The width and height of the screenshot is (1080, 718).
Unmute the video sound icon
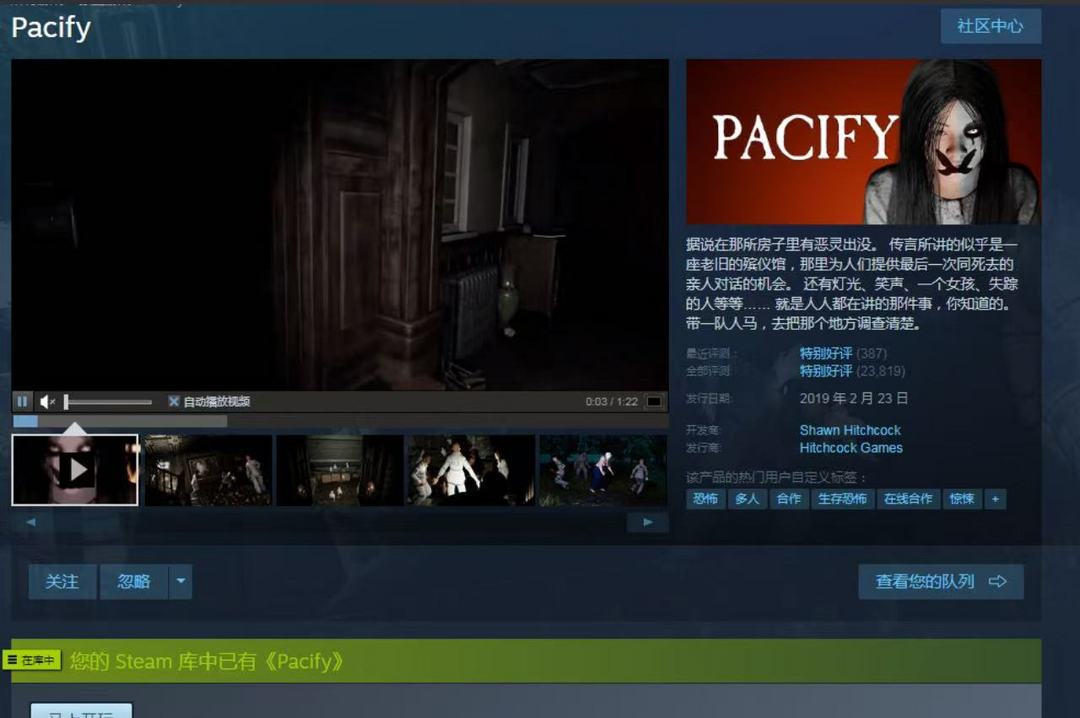47,402
